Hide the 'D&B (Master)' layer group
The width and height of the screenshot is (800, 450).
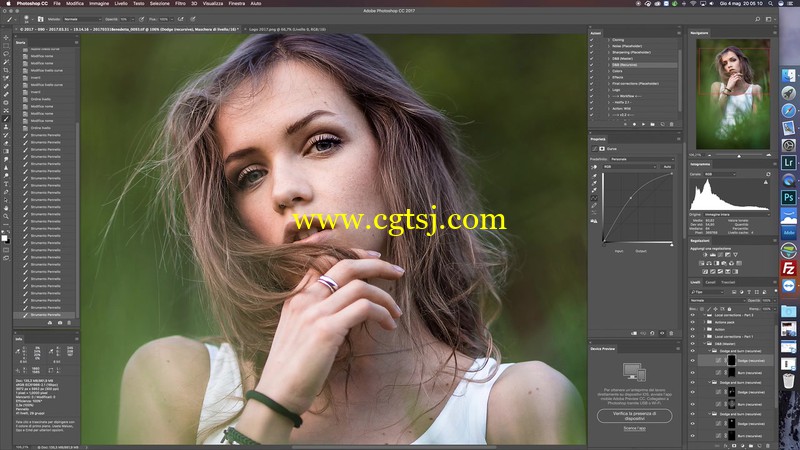click(x=692, y=344)
